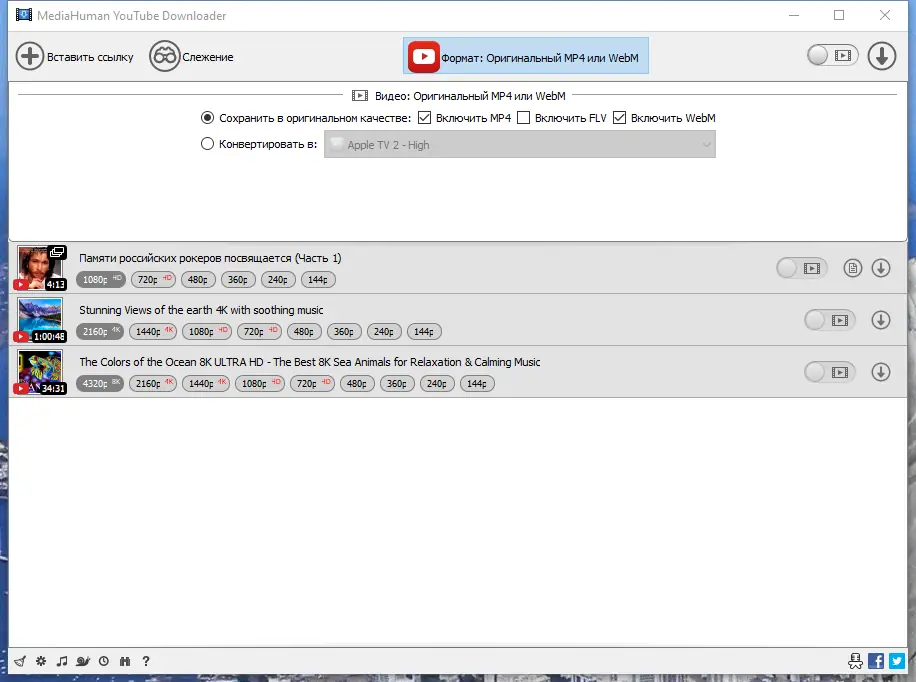Pick 144p for Colors of the Ocean
916x682 pixels.
(x=477, y=384)
